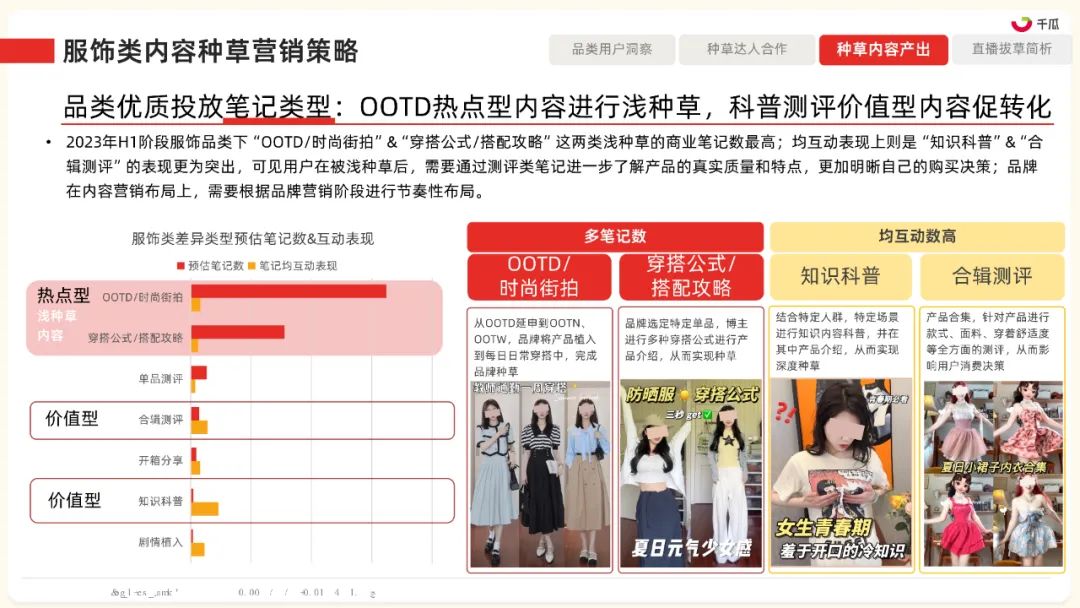The image size is (1080, 608).
Task: Click the 合辑测评 yellow label
Action: 993,277
